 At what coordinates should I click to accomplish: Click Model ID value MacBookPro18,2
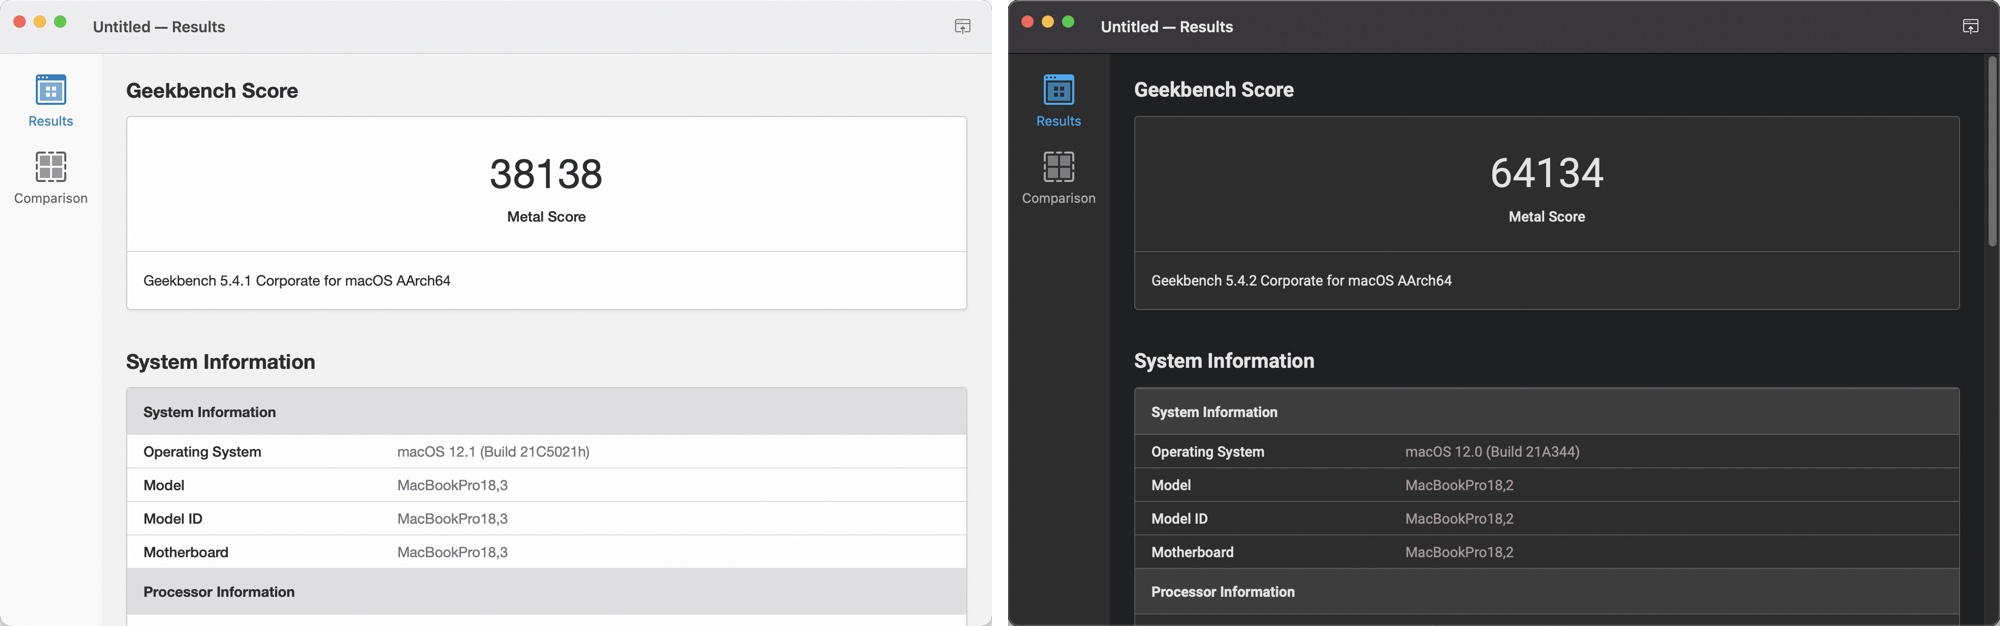(x=1459, y=519)
